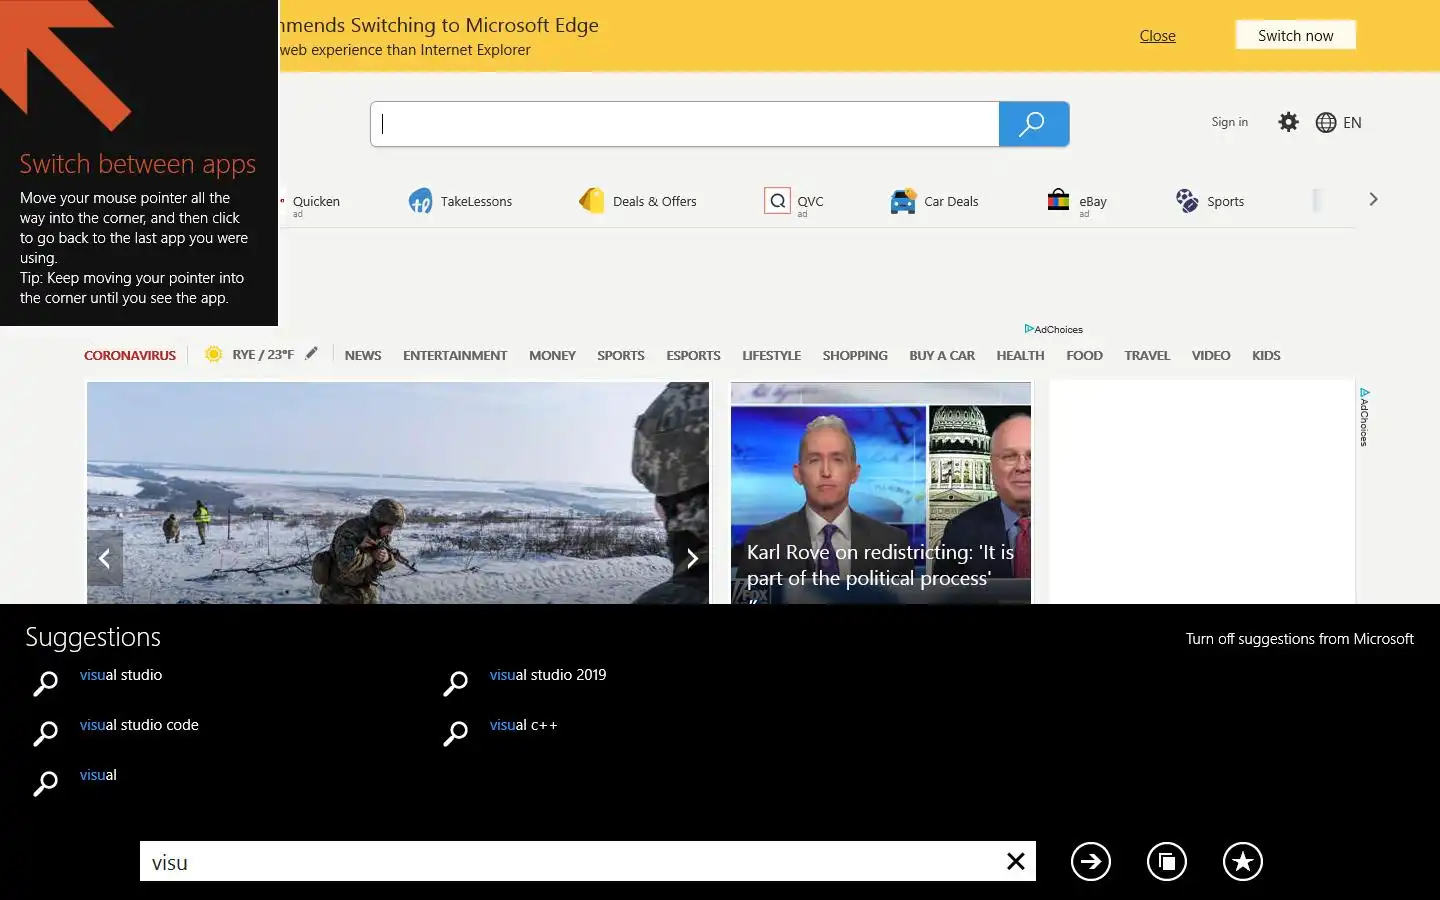Image resolution: width=1440 pixels, height=900 pixels.
Task: Click the Go arrow button in address bar
Action: [1091, 861]
